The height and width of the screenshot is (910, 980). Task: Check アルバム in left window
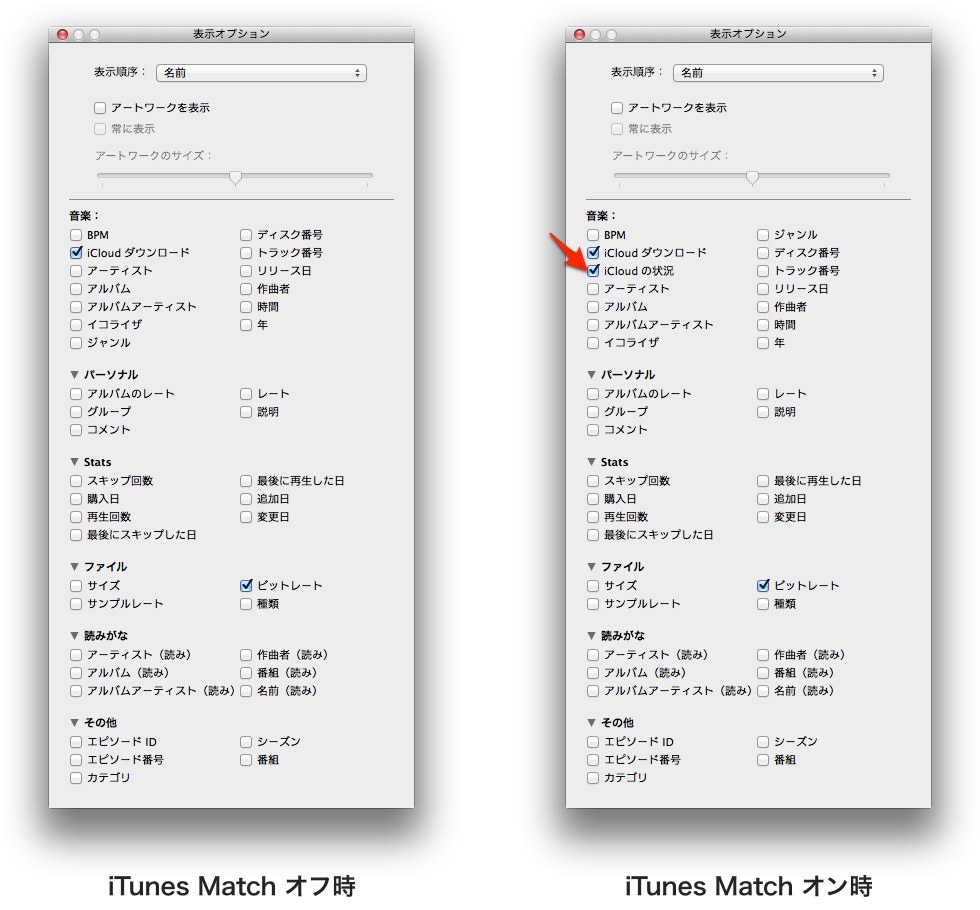tap(76, 289)
